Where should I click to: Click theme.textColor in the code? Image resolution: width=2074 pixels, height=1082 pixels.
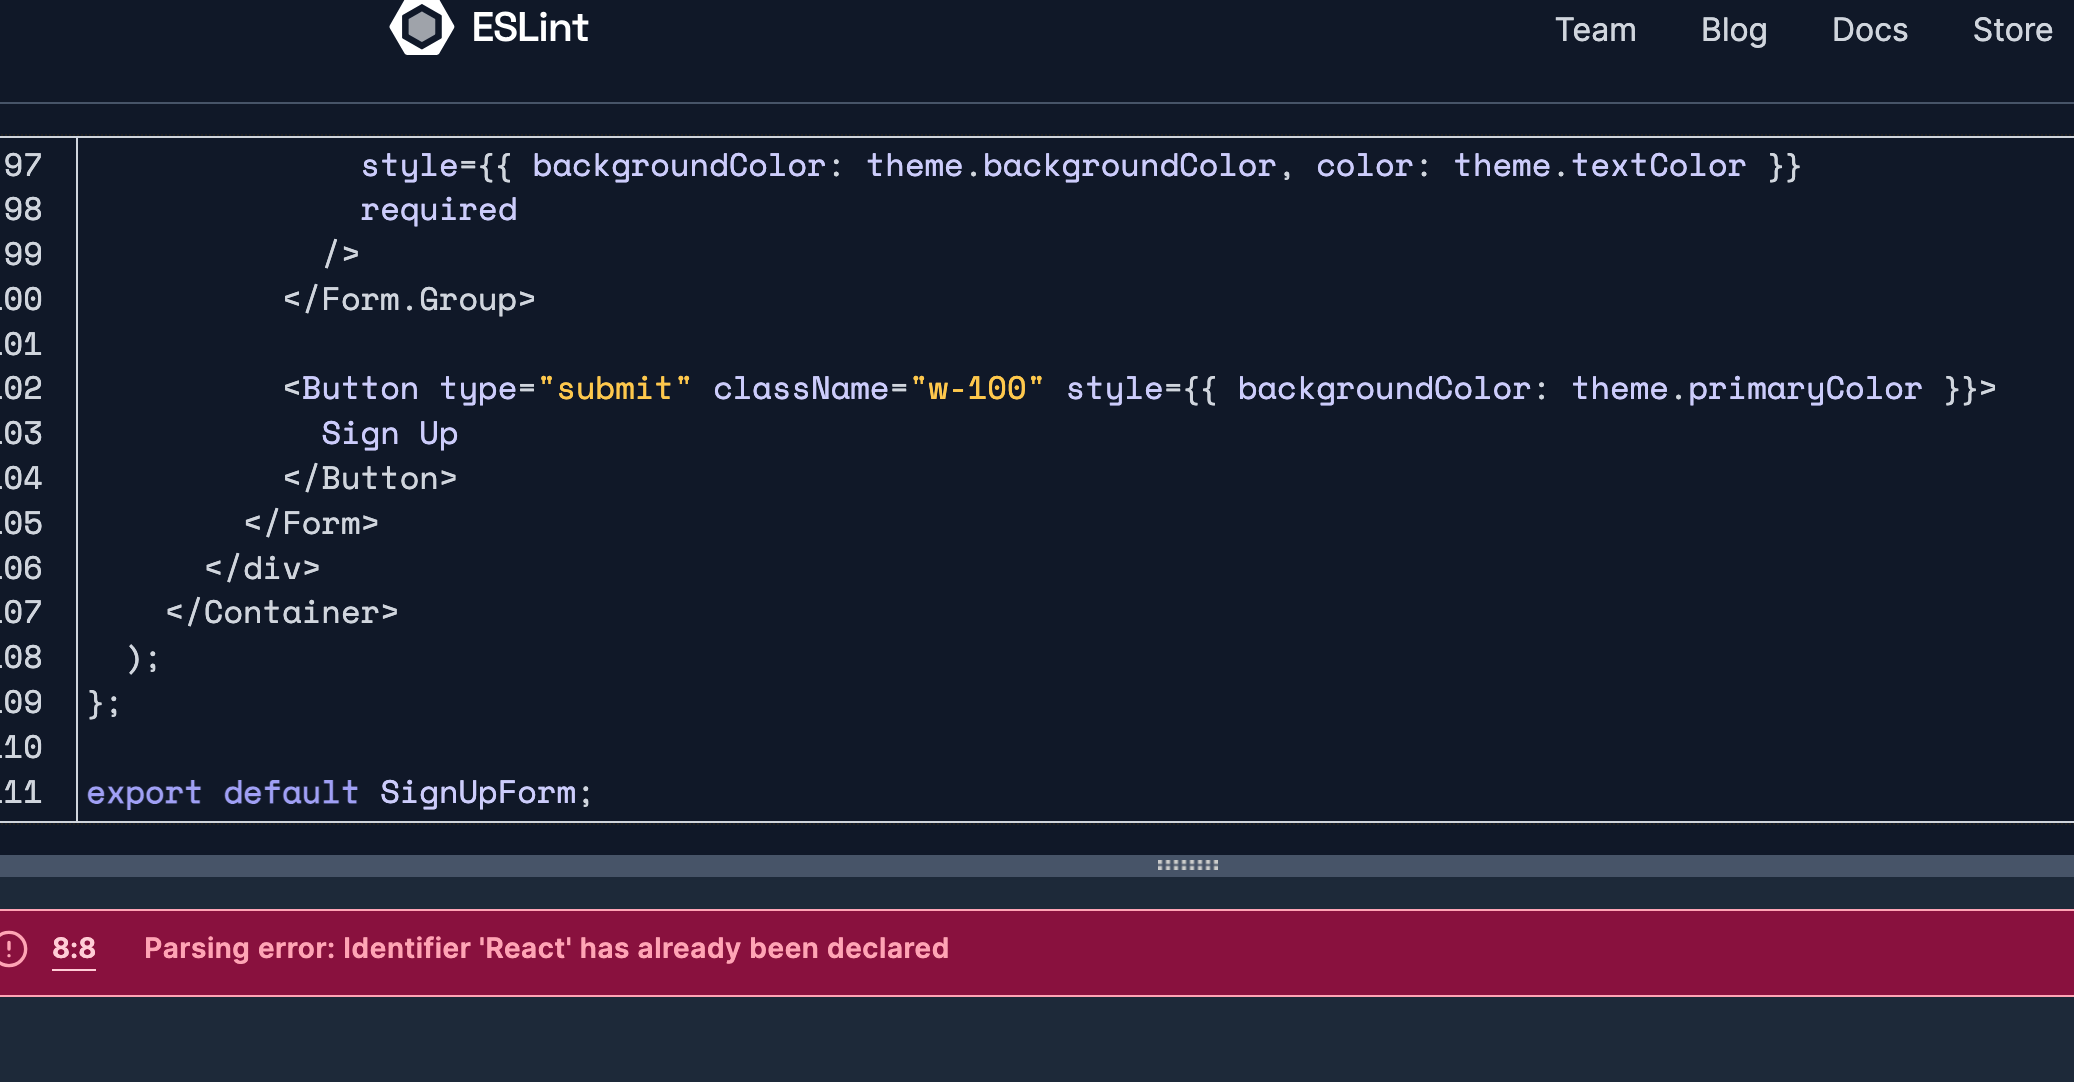click(1600, 166)
